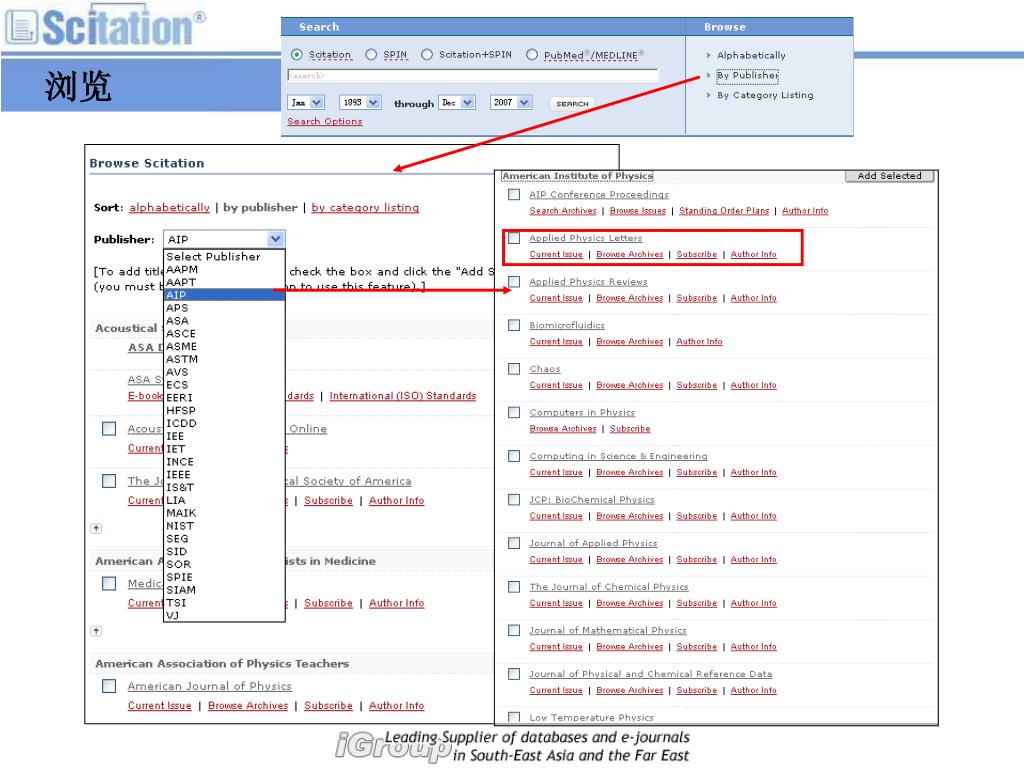Open Applied Physics Letters Current Issue

pyautogui.click(x=556, y=255)
